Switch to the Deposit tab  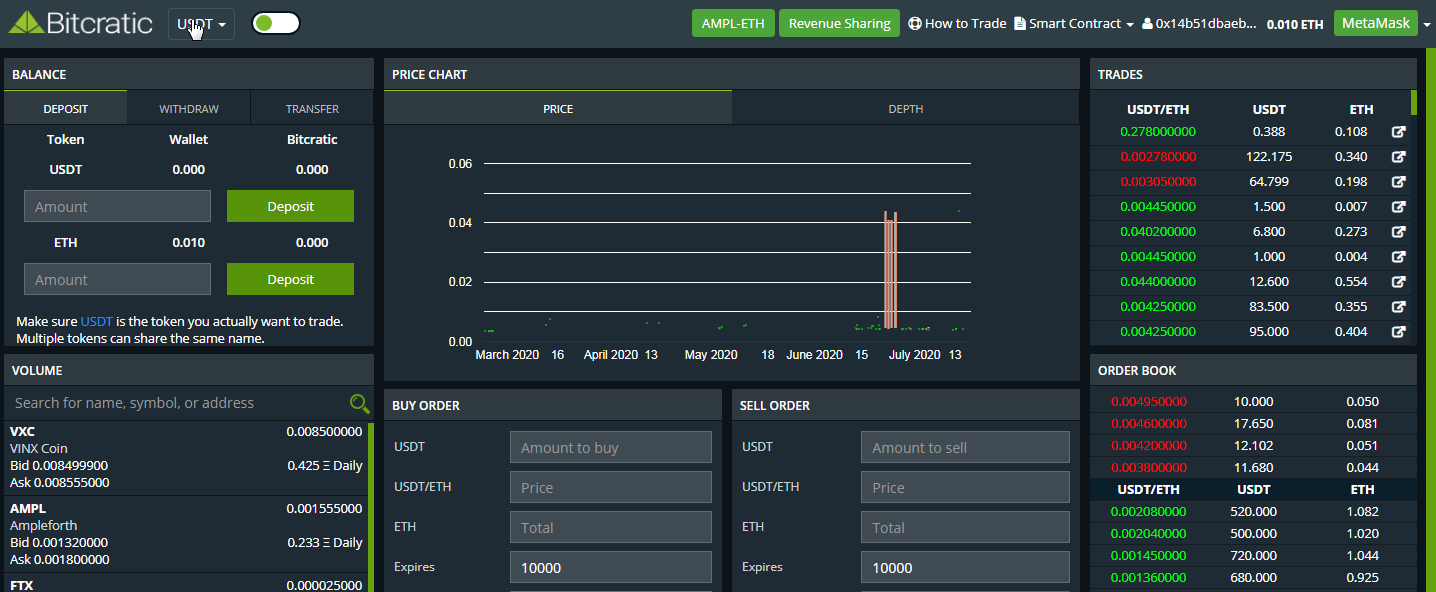[x=66, y=109]
